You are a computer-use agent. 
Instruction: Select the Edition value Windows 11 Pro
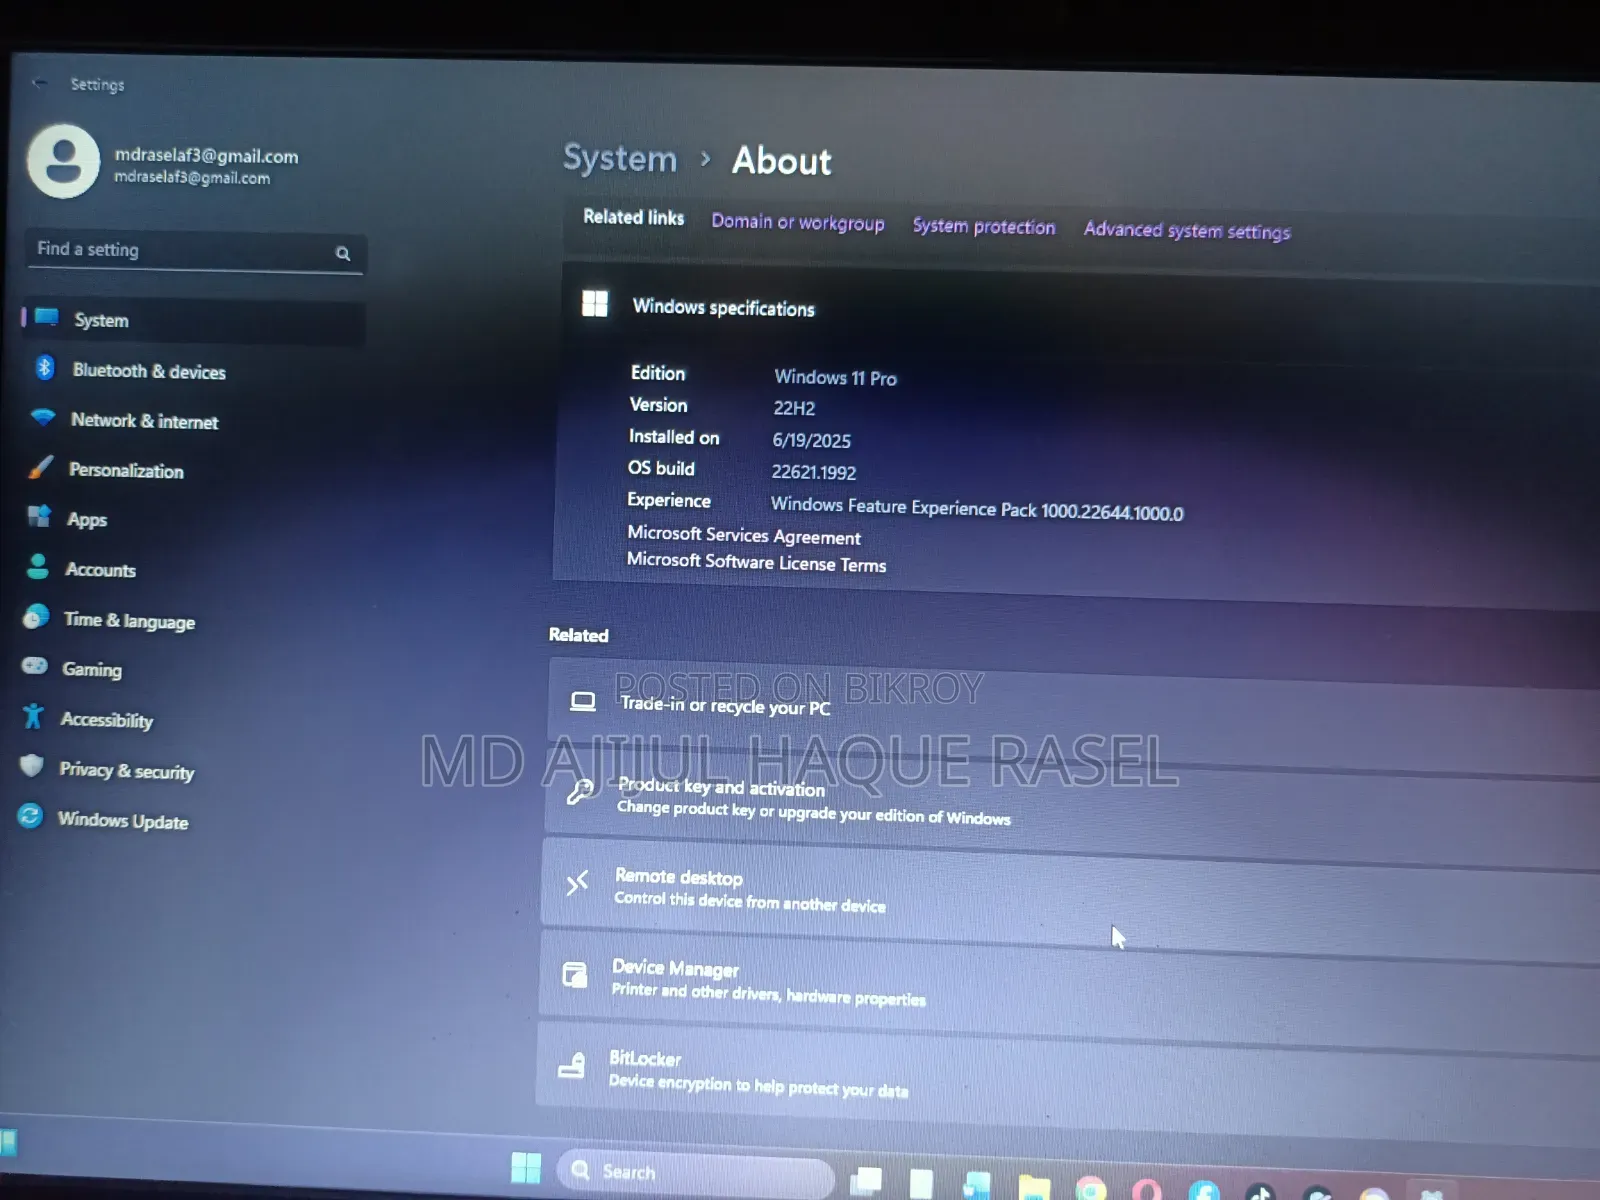pyautogui.click(x=836, y=378)
